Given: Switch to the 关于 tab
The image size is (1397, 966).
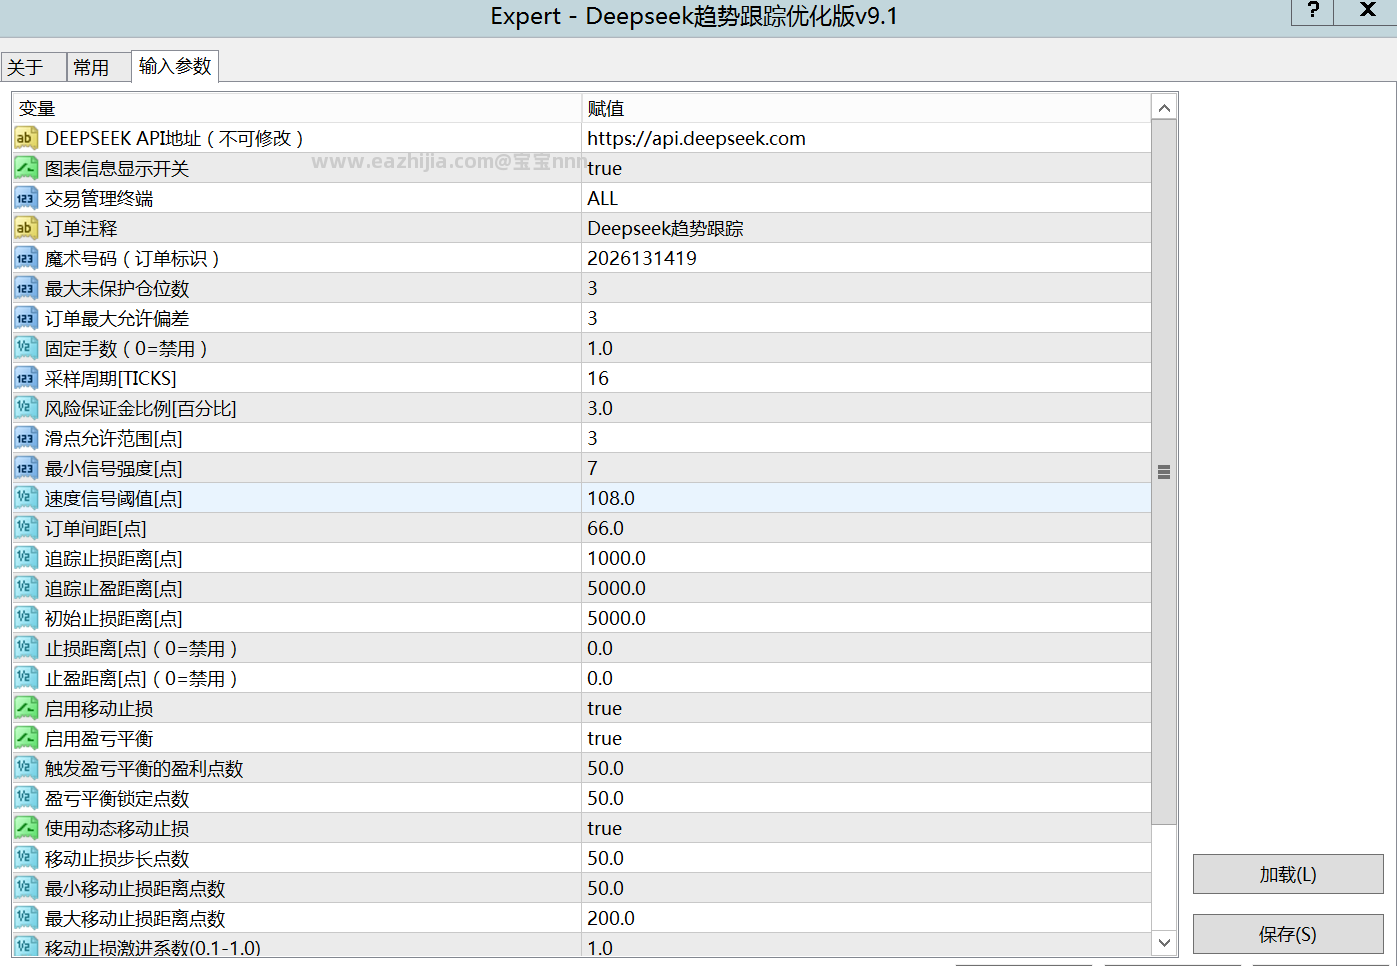Looking at the screenshot, I should pos(34,67).
